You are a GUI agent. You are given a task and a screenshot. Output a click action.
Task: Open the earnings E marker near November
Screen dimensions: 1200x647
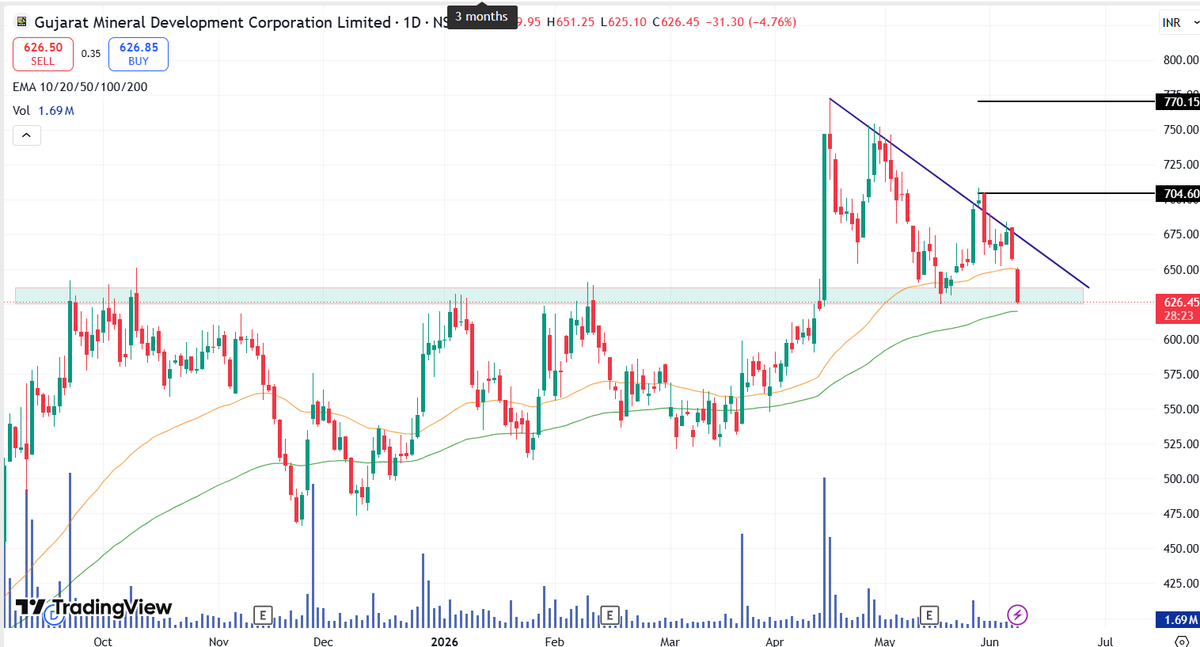click(264, 613)
